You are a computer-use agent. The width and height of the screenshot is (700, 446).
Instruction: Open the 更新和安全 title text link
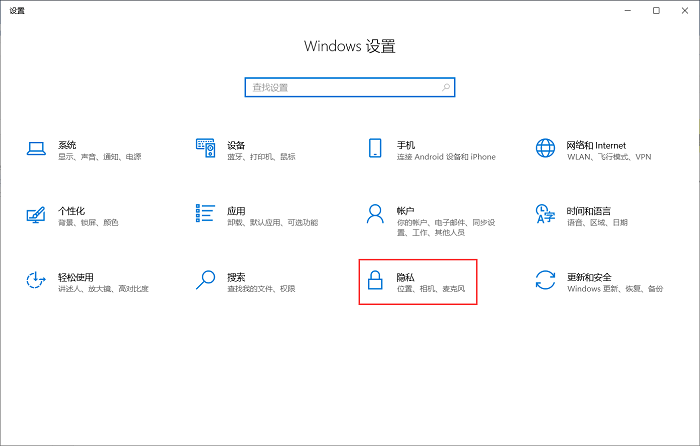coord(589,276)
